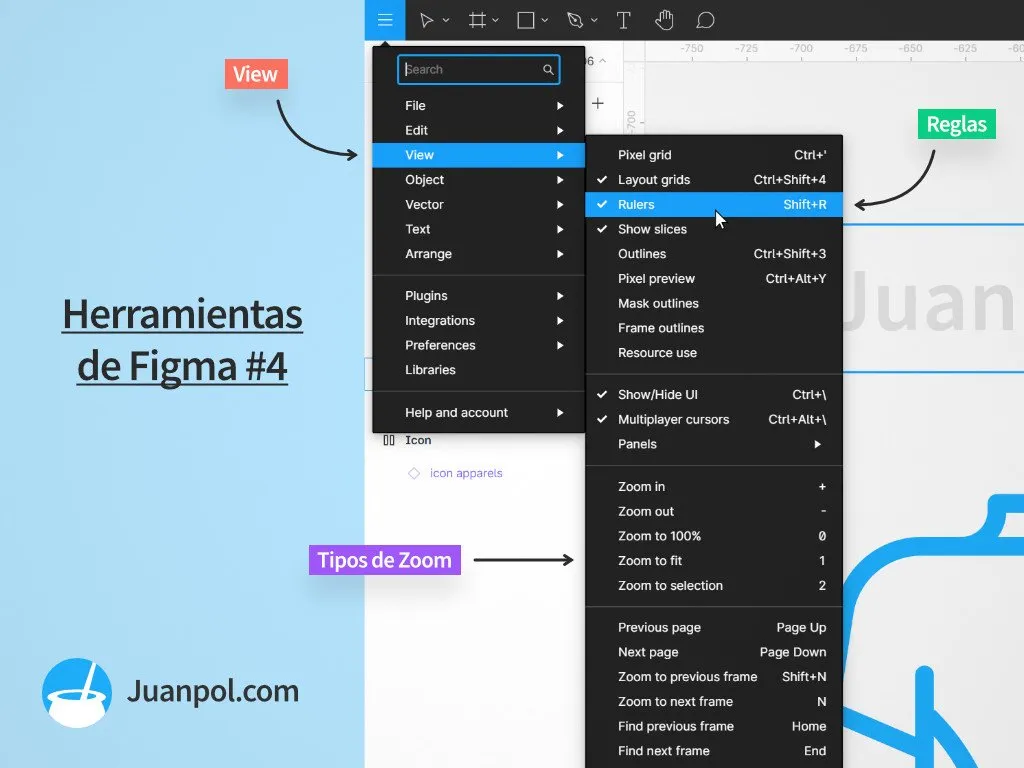The width and height of the screenshot is (1024, 768).
Task: Select the Text tool
Action: click(x=624, y=20)
